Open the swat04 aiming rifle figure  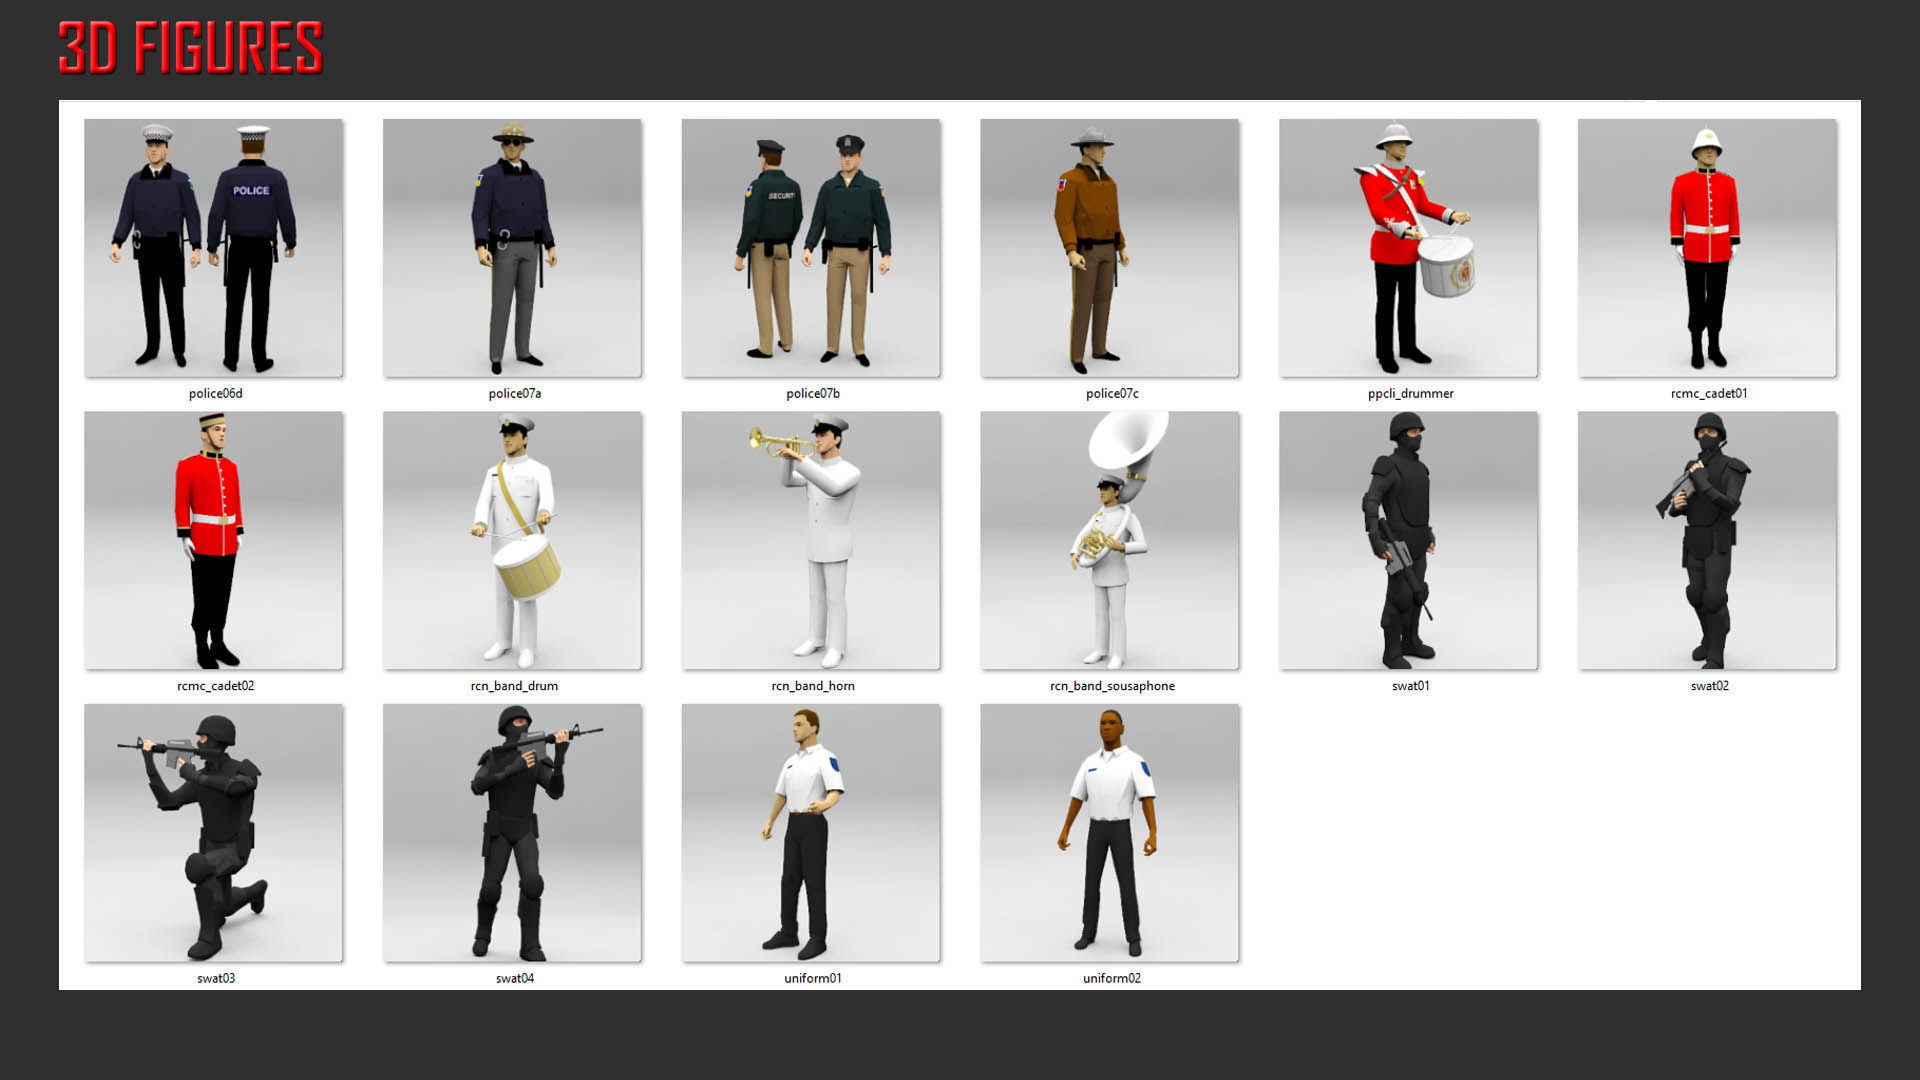[x=512, y=833]
